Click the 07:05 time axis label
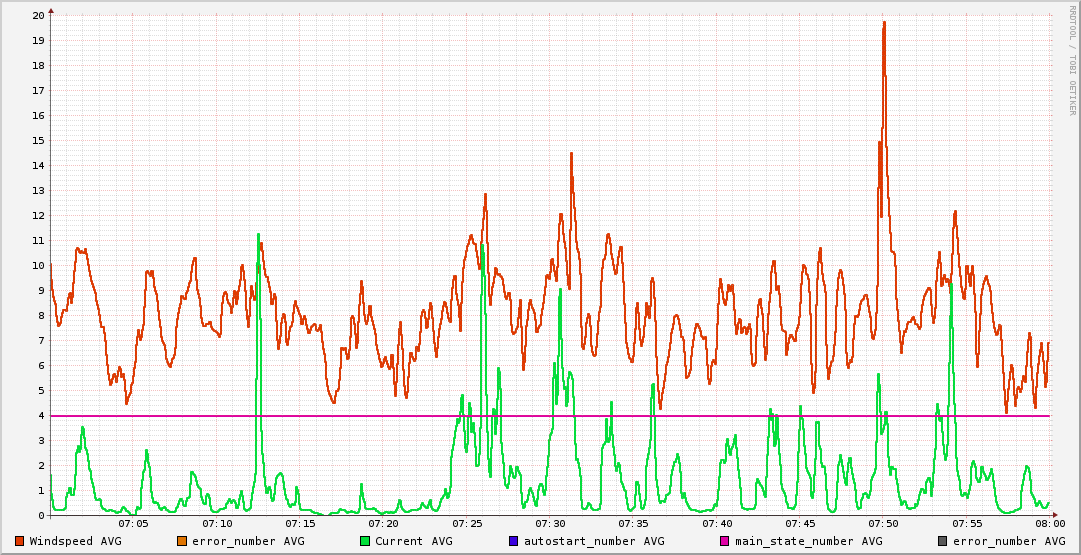Image resolution: width=1081 pixels, height=555 pixels. tap(134, 524)
